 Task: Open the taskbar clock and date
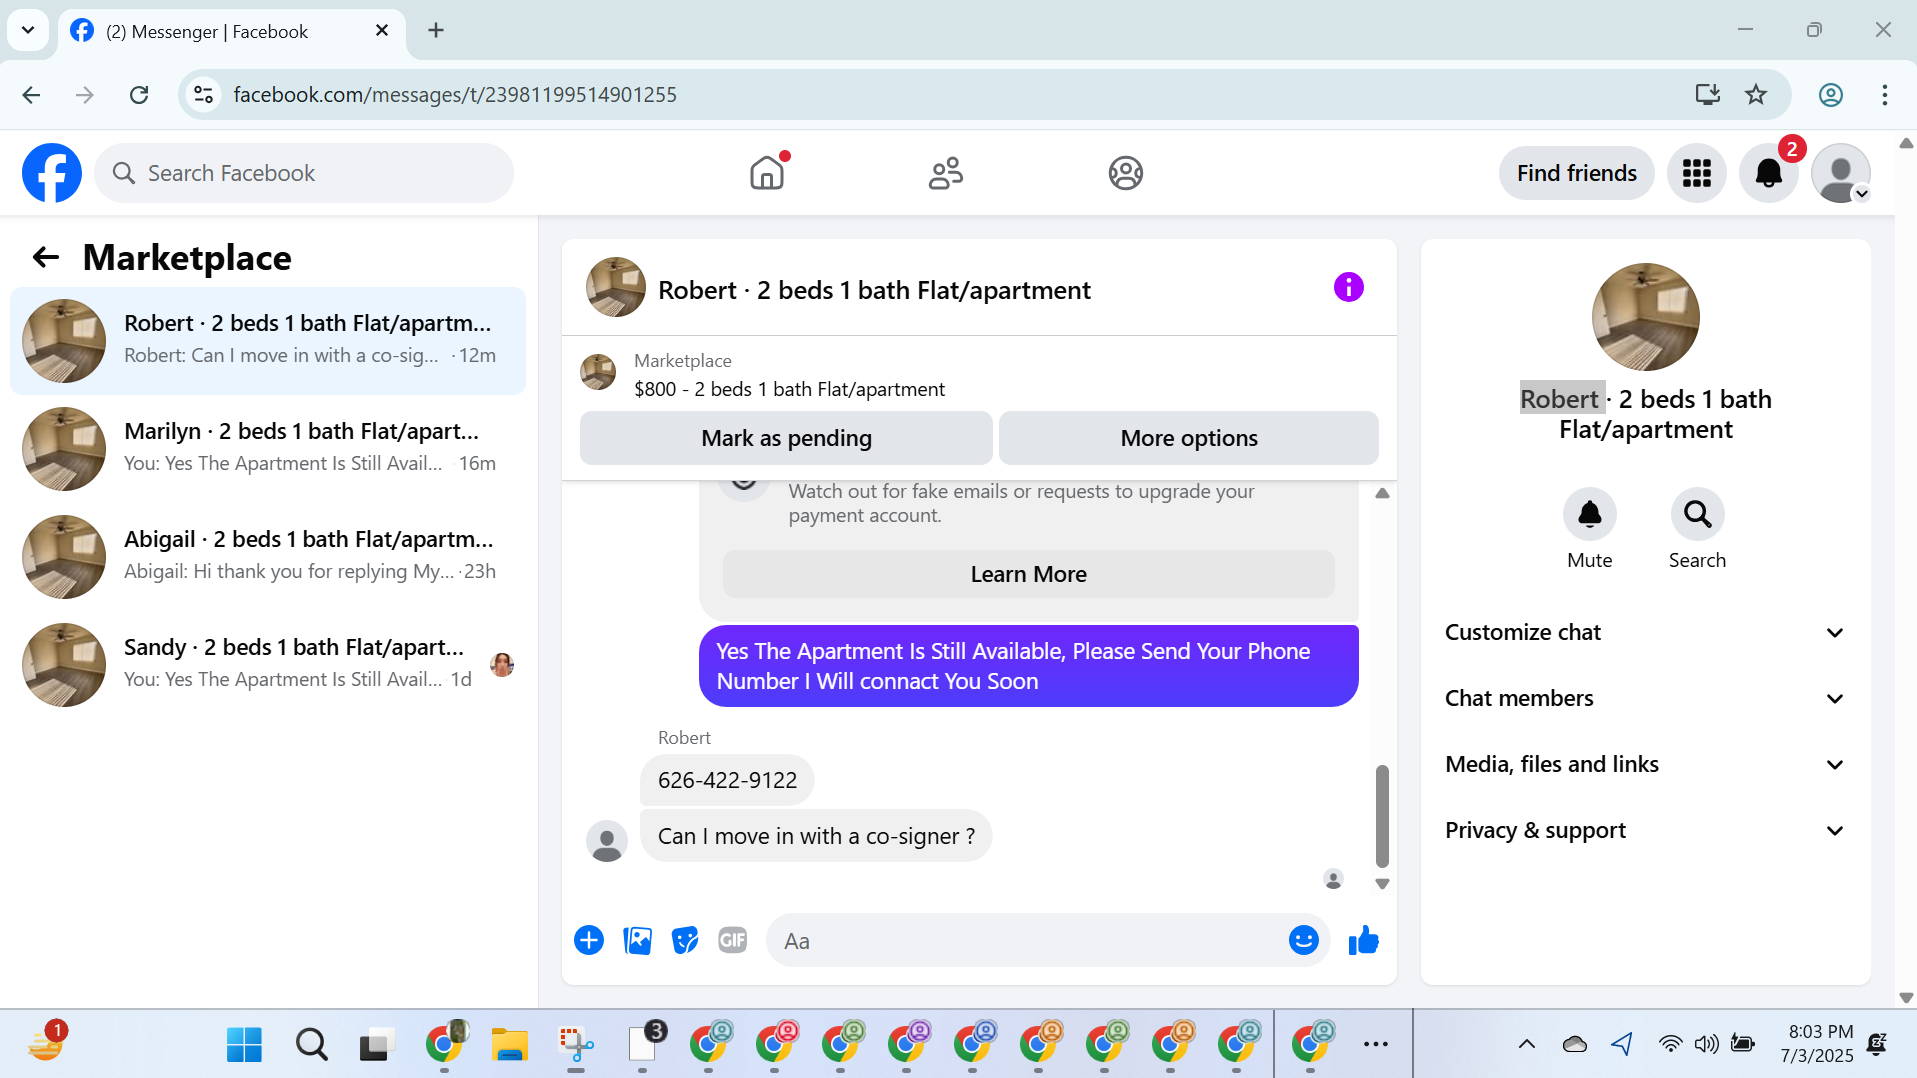[1818, 1044]
